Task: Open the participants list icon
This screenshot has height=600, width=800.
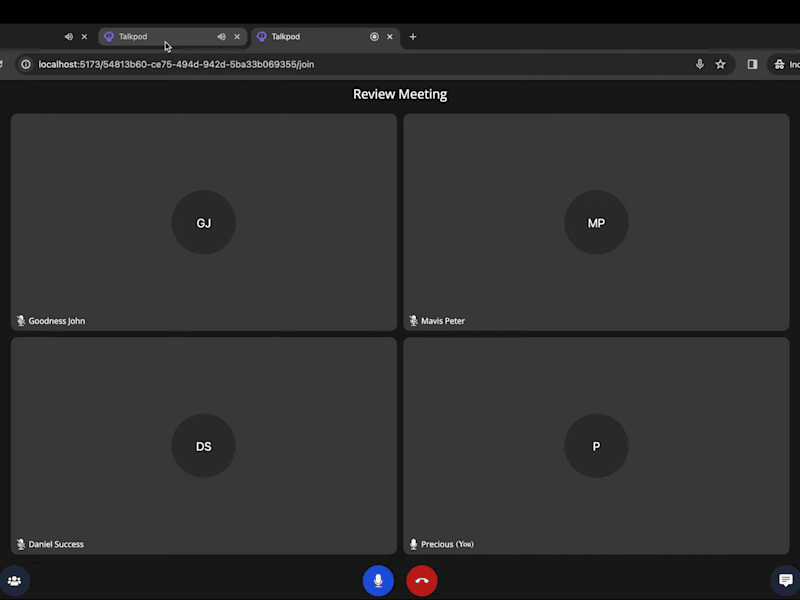Action: (14, 581)
